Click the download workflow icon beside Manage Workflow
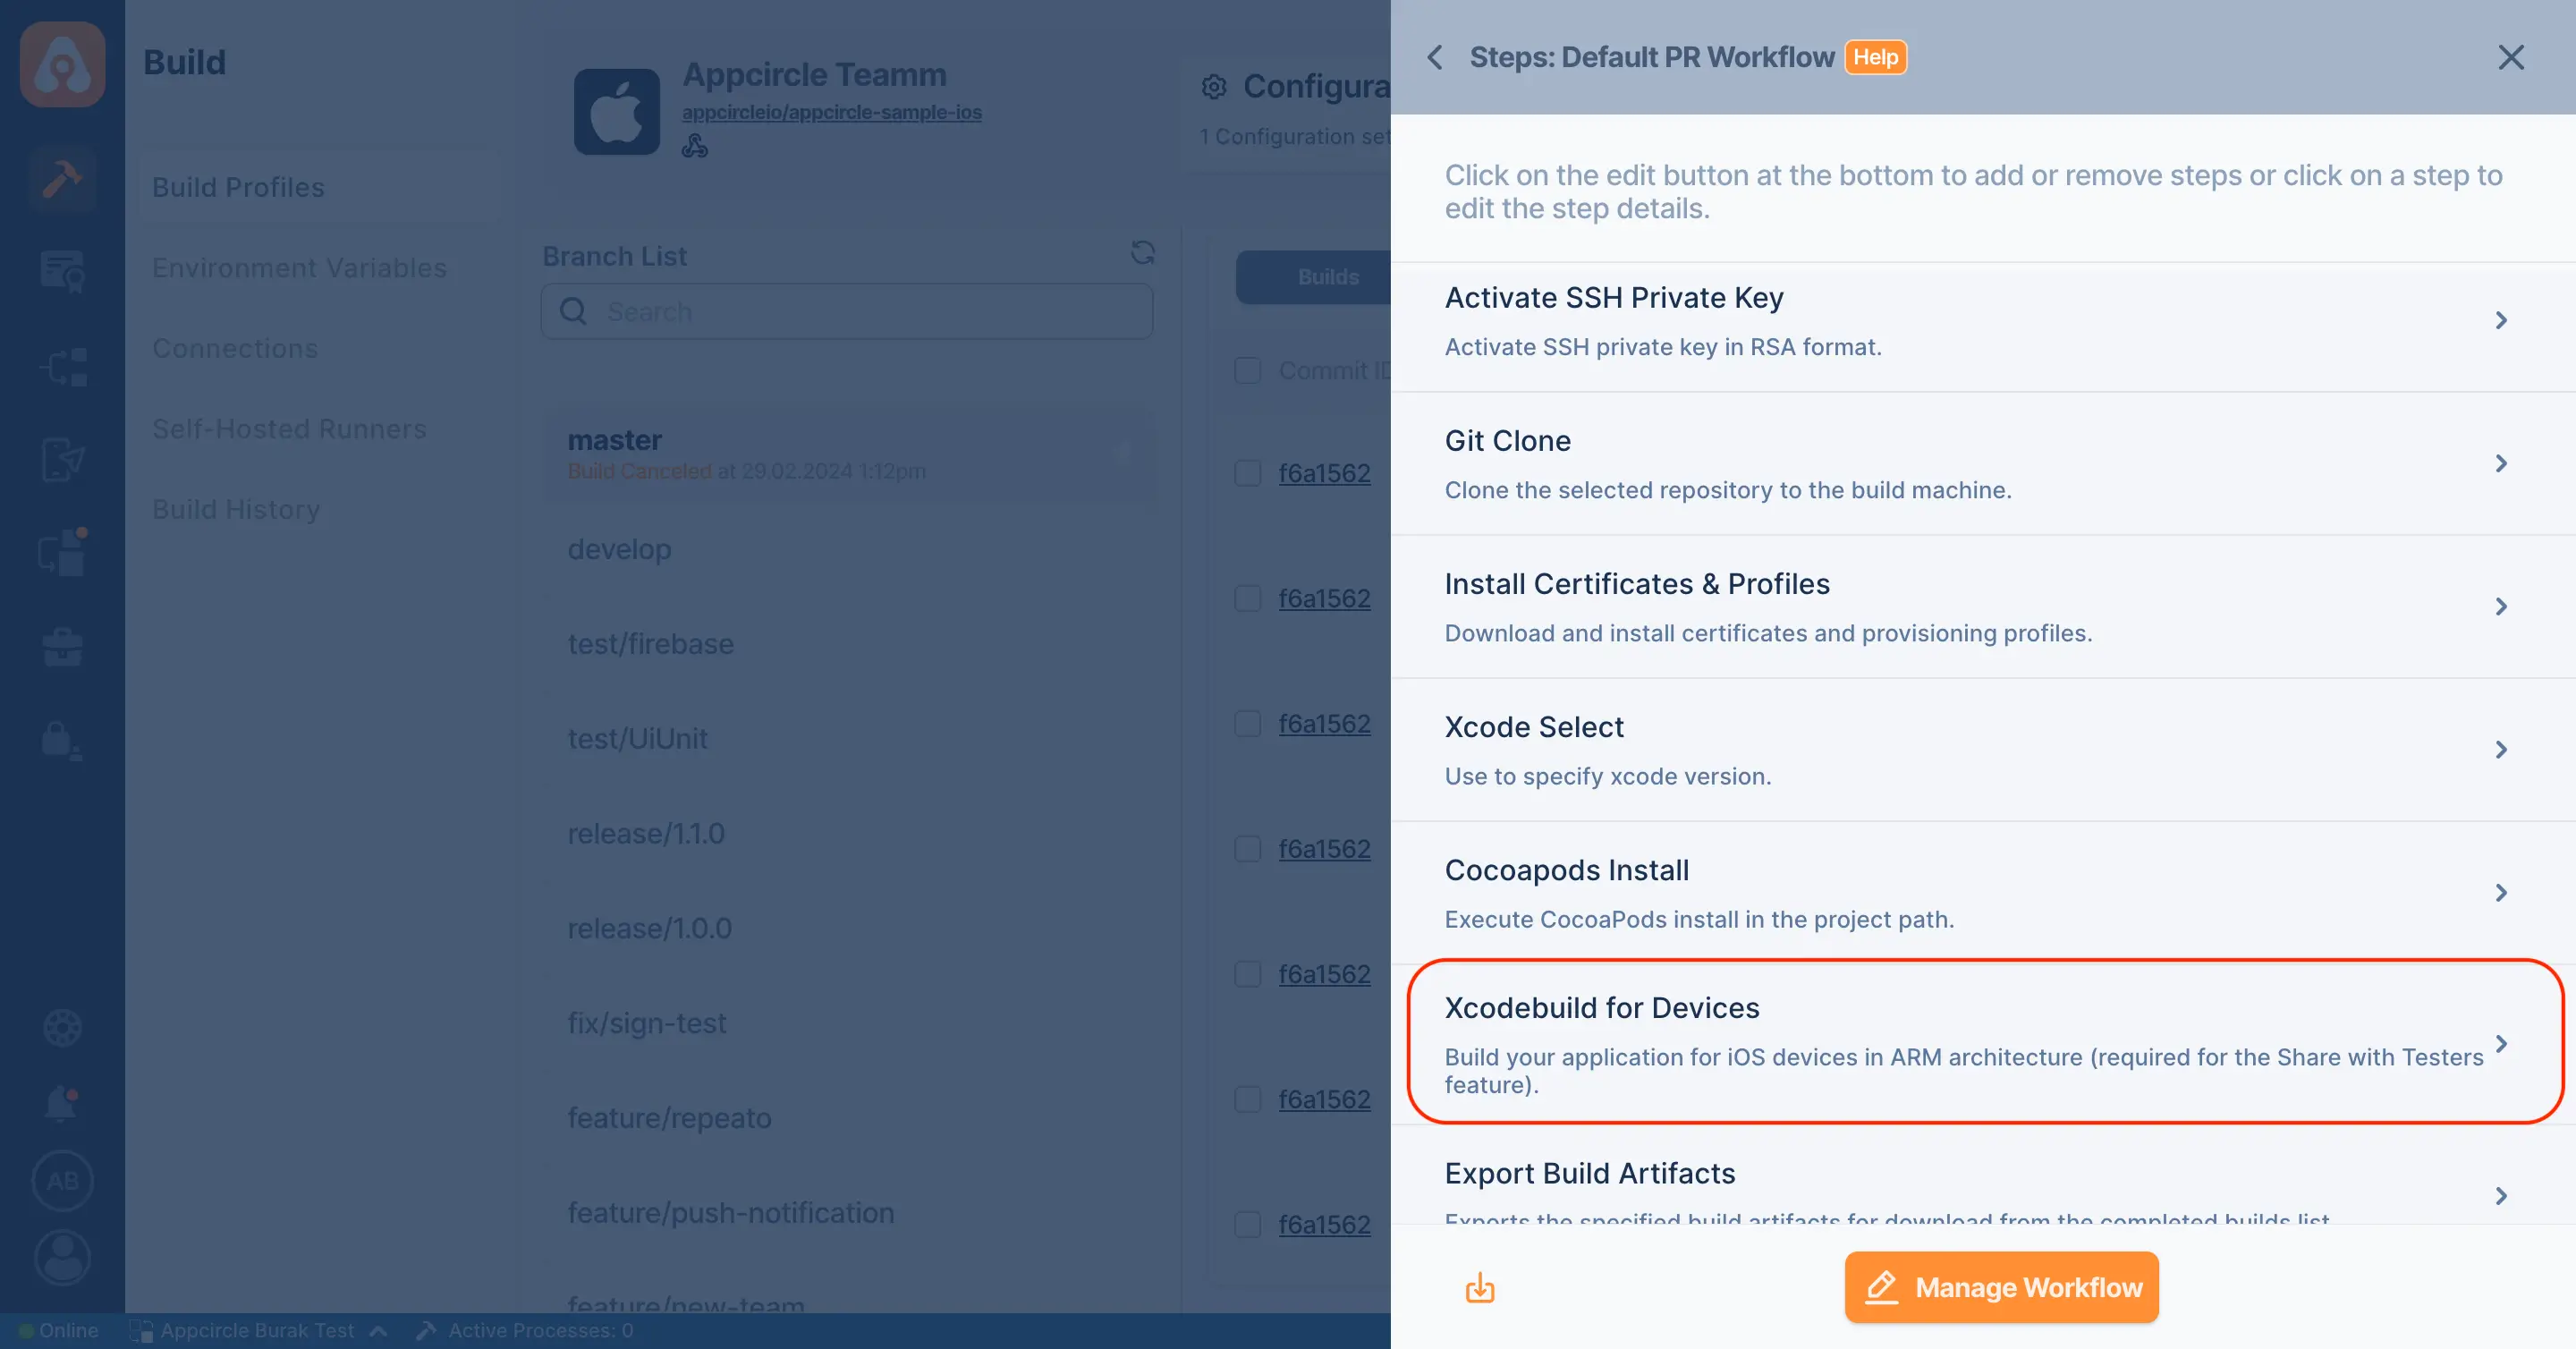The height and width of the screenshot is (1349, 2576). (1480, 1288)
